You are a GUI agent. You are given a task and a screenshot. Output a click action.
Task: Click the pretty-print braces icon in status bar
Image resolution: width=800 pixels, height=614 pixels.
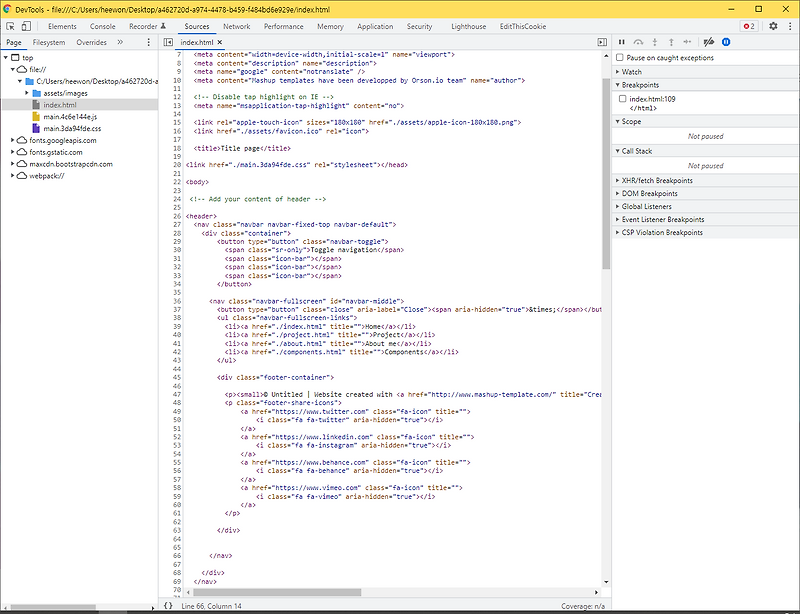coord(170,604)
